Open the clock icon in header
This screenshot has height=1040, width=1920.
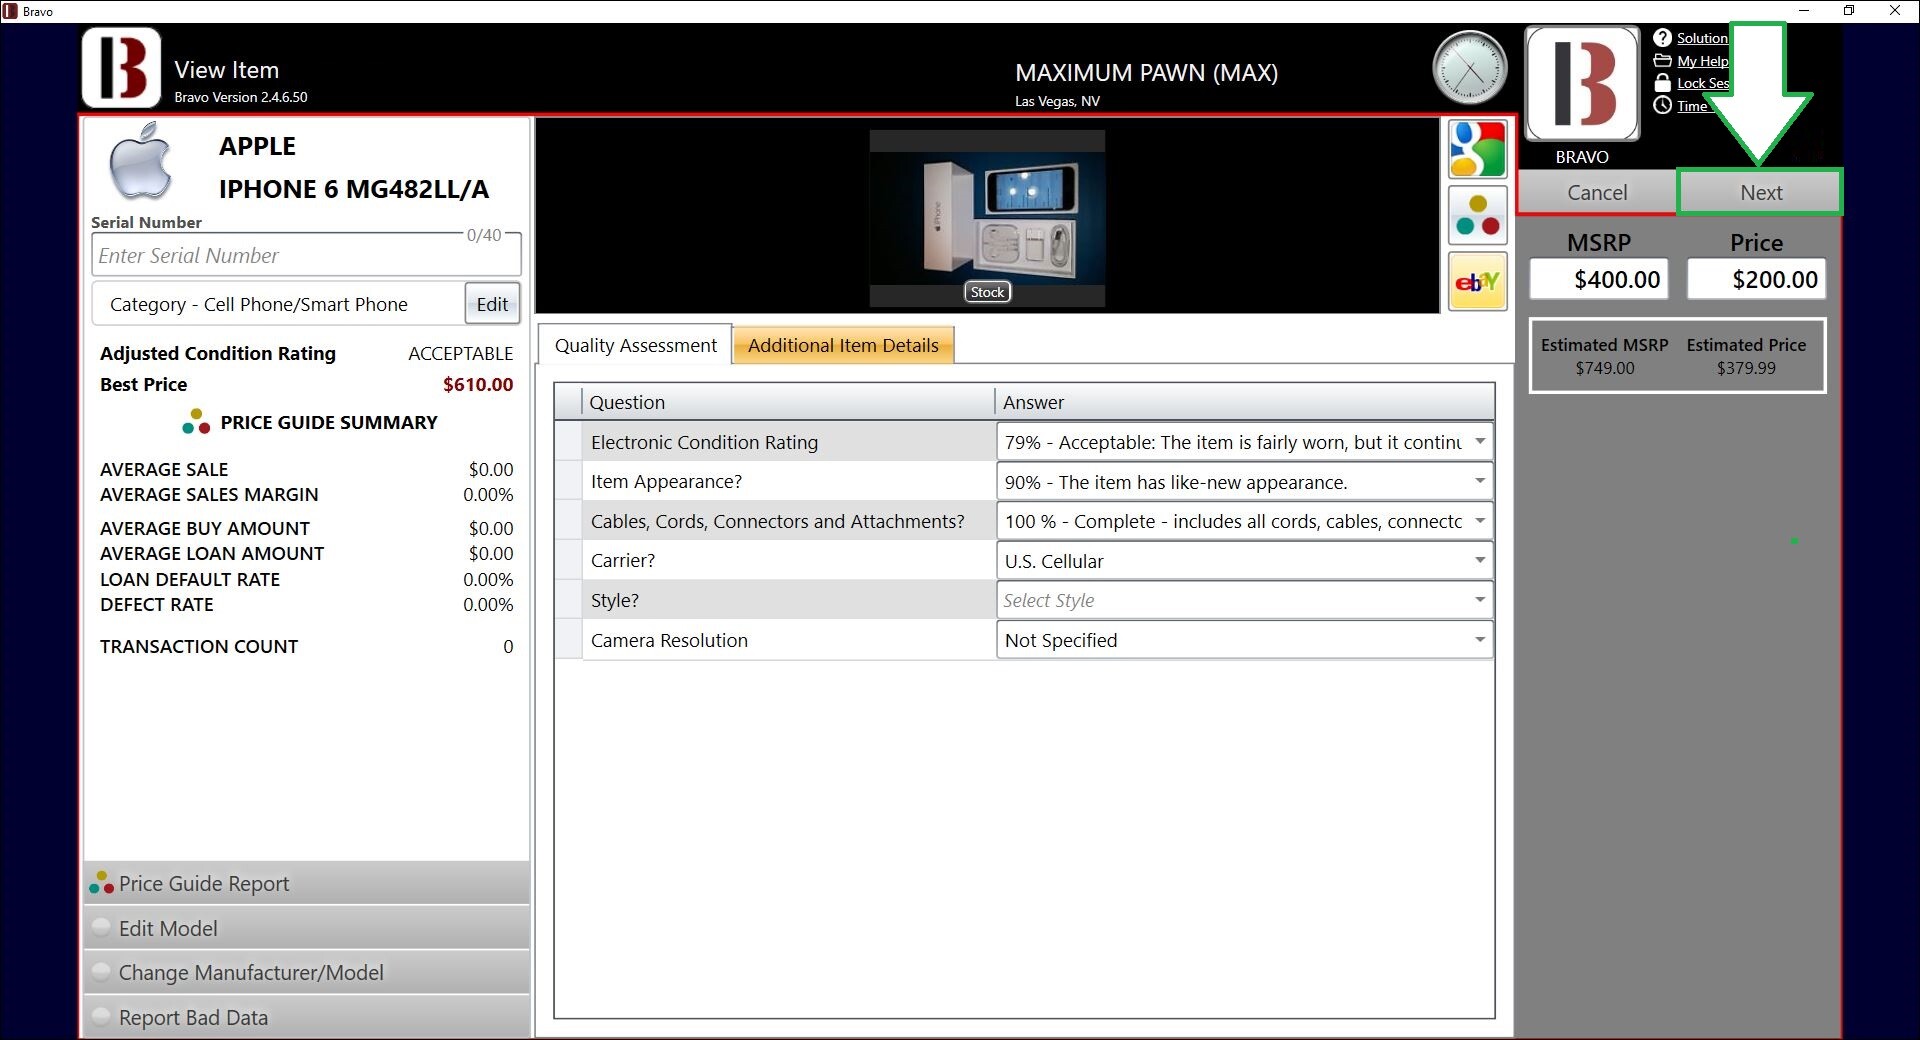[1469, 68]
